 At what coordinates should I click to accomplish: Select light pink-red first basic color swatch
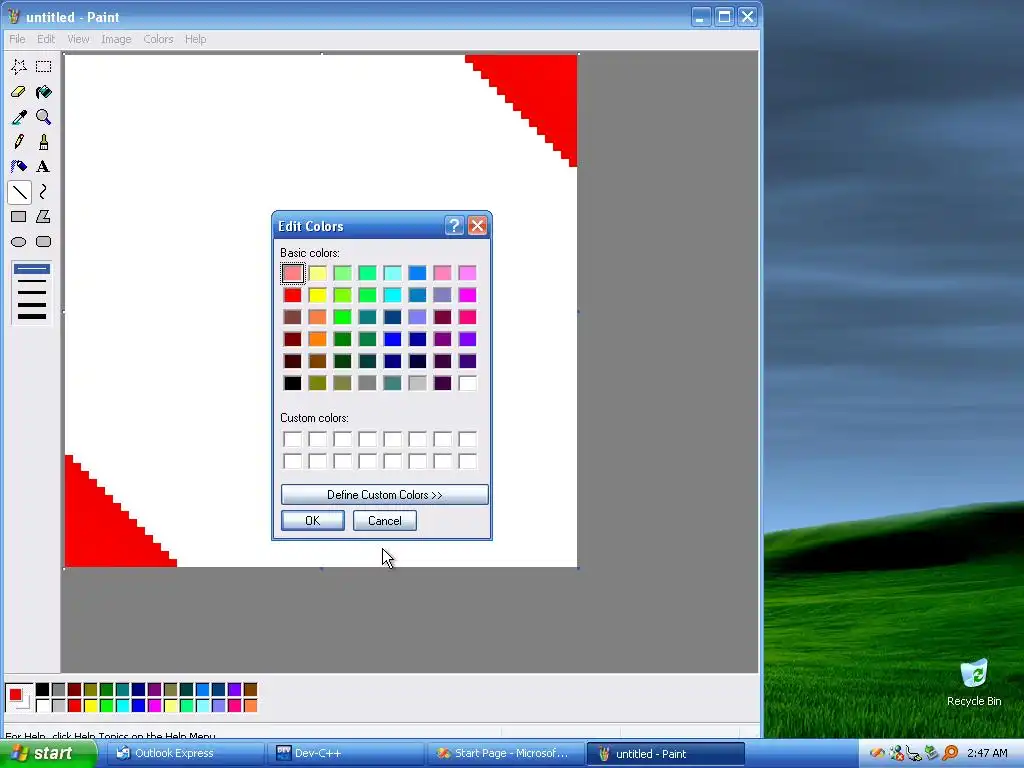293,273
